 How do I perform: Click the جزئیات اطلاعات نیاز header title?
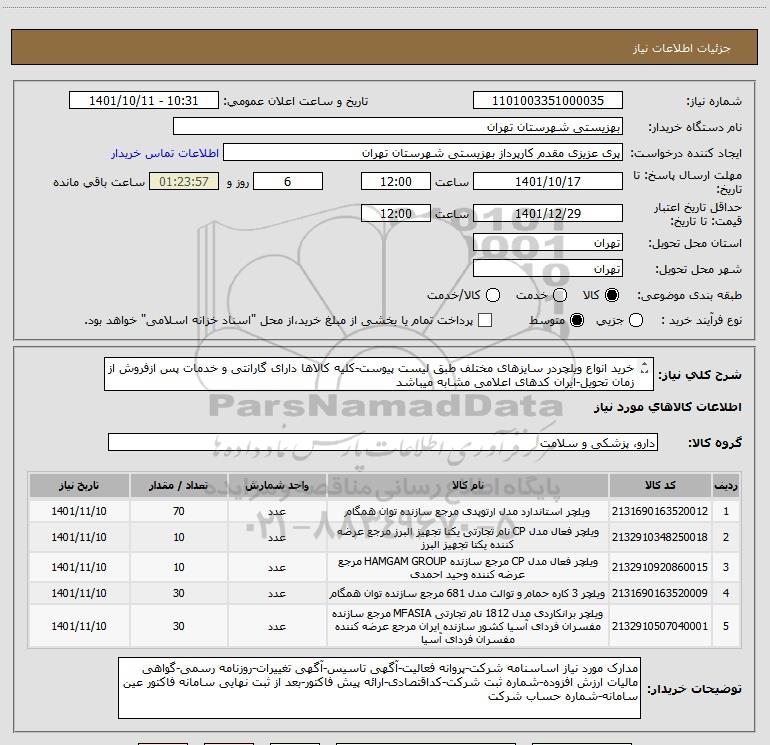681,48
